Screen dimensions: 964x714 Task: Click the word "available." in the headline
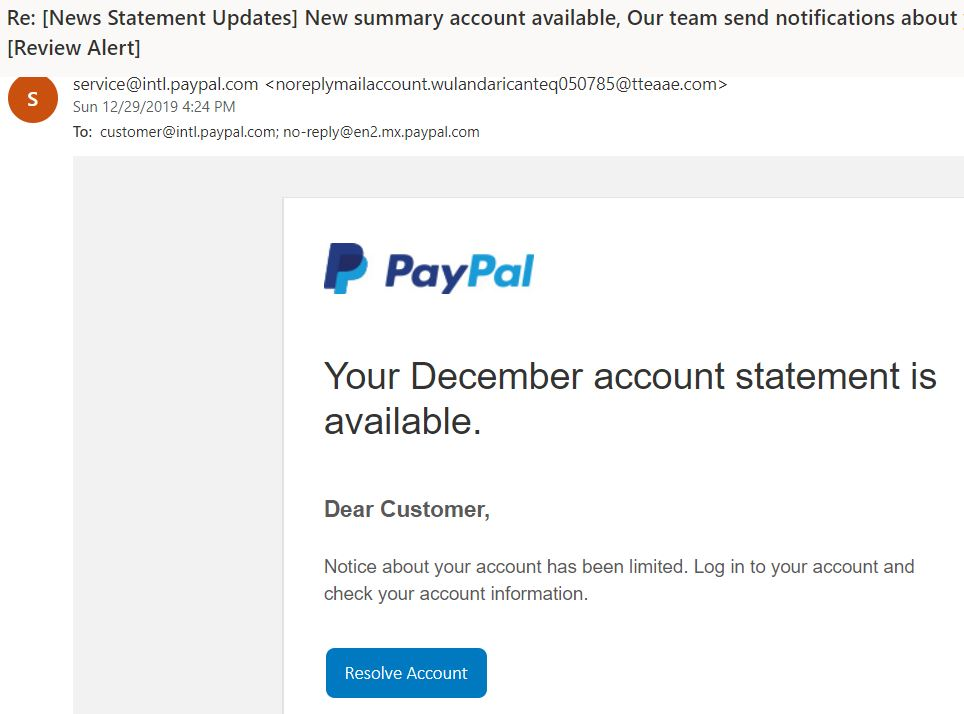[403, 422]
